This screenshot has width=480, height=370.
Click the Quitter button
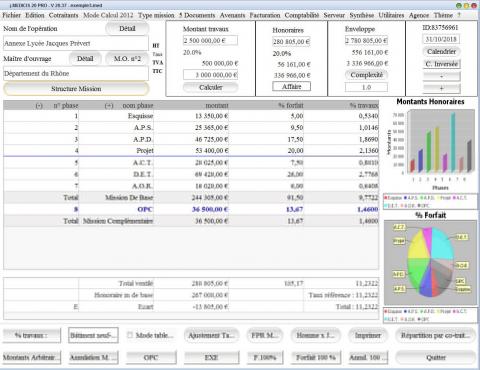tap(436, 357)
